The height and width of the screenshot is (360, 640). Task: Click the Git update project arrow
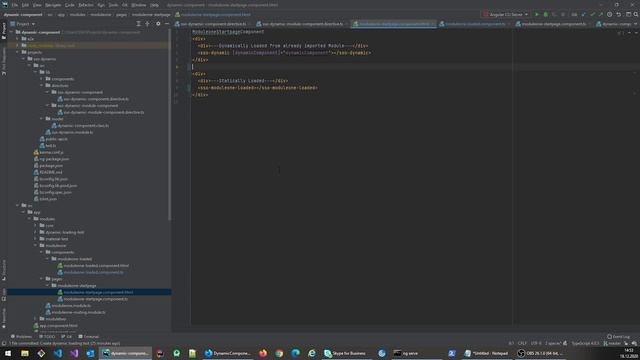584,14
